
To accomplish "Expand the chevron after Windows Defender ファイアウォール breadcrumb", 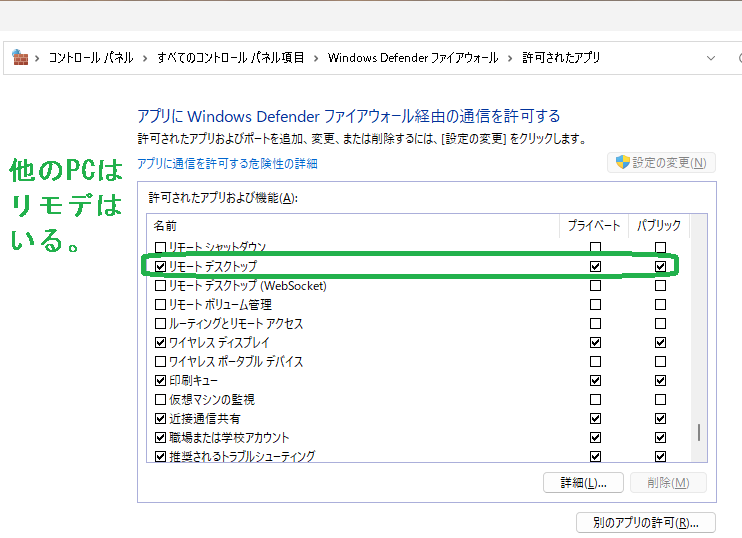I will point(510,58).
